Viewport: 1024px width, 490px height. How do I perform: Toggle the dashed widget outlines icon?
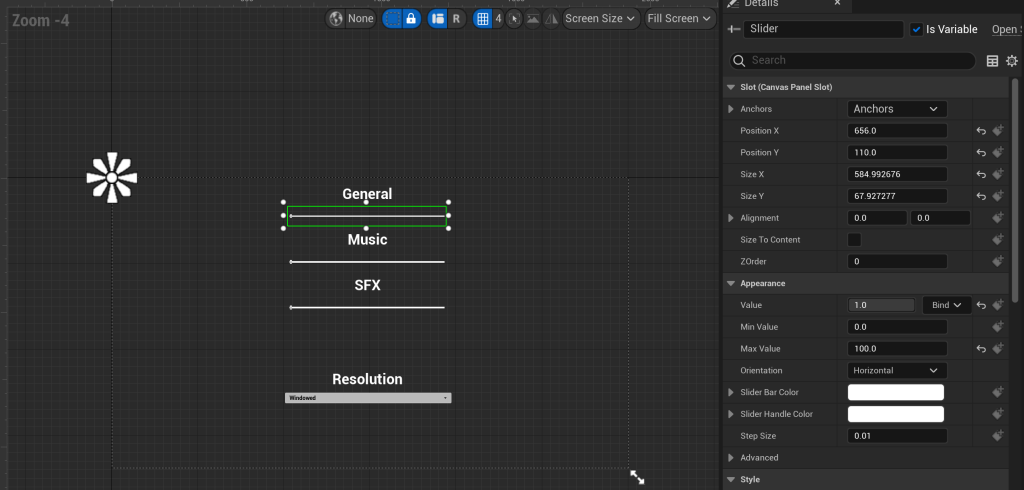pos(392,19)
